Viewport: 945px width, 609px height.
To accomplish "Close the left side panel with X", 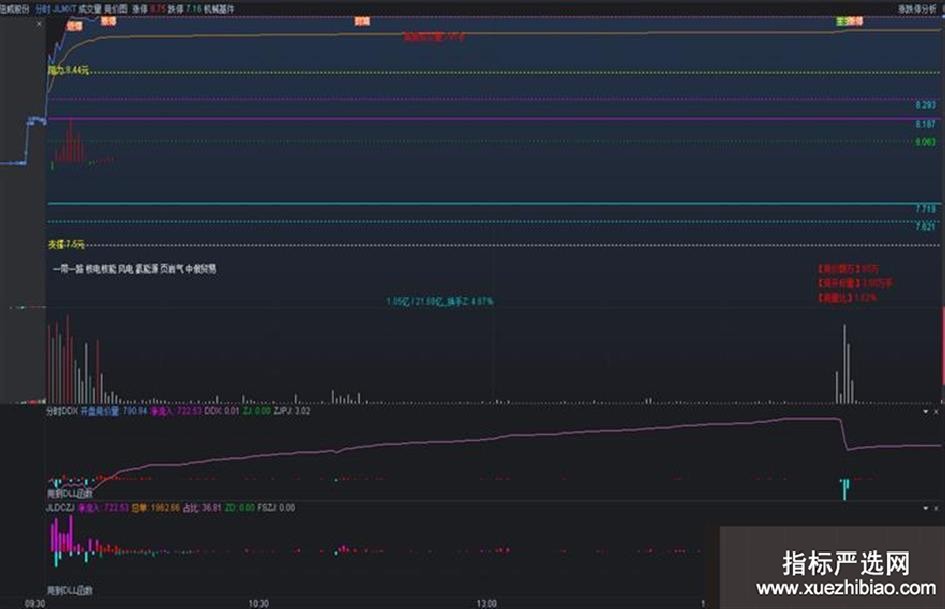I will [x=39, y=24].
